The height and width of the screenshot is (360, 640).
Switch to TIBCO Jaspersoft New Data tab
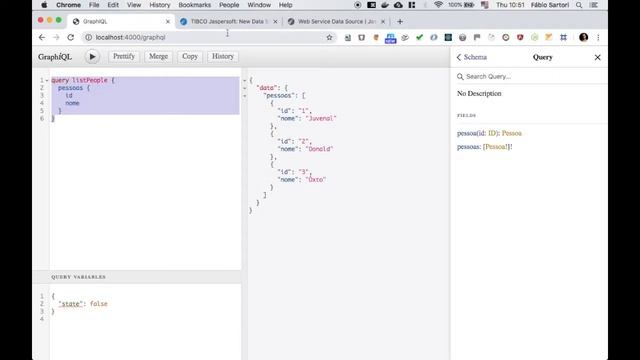point(228,22)
